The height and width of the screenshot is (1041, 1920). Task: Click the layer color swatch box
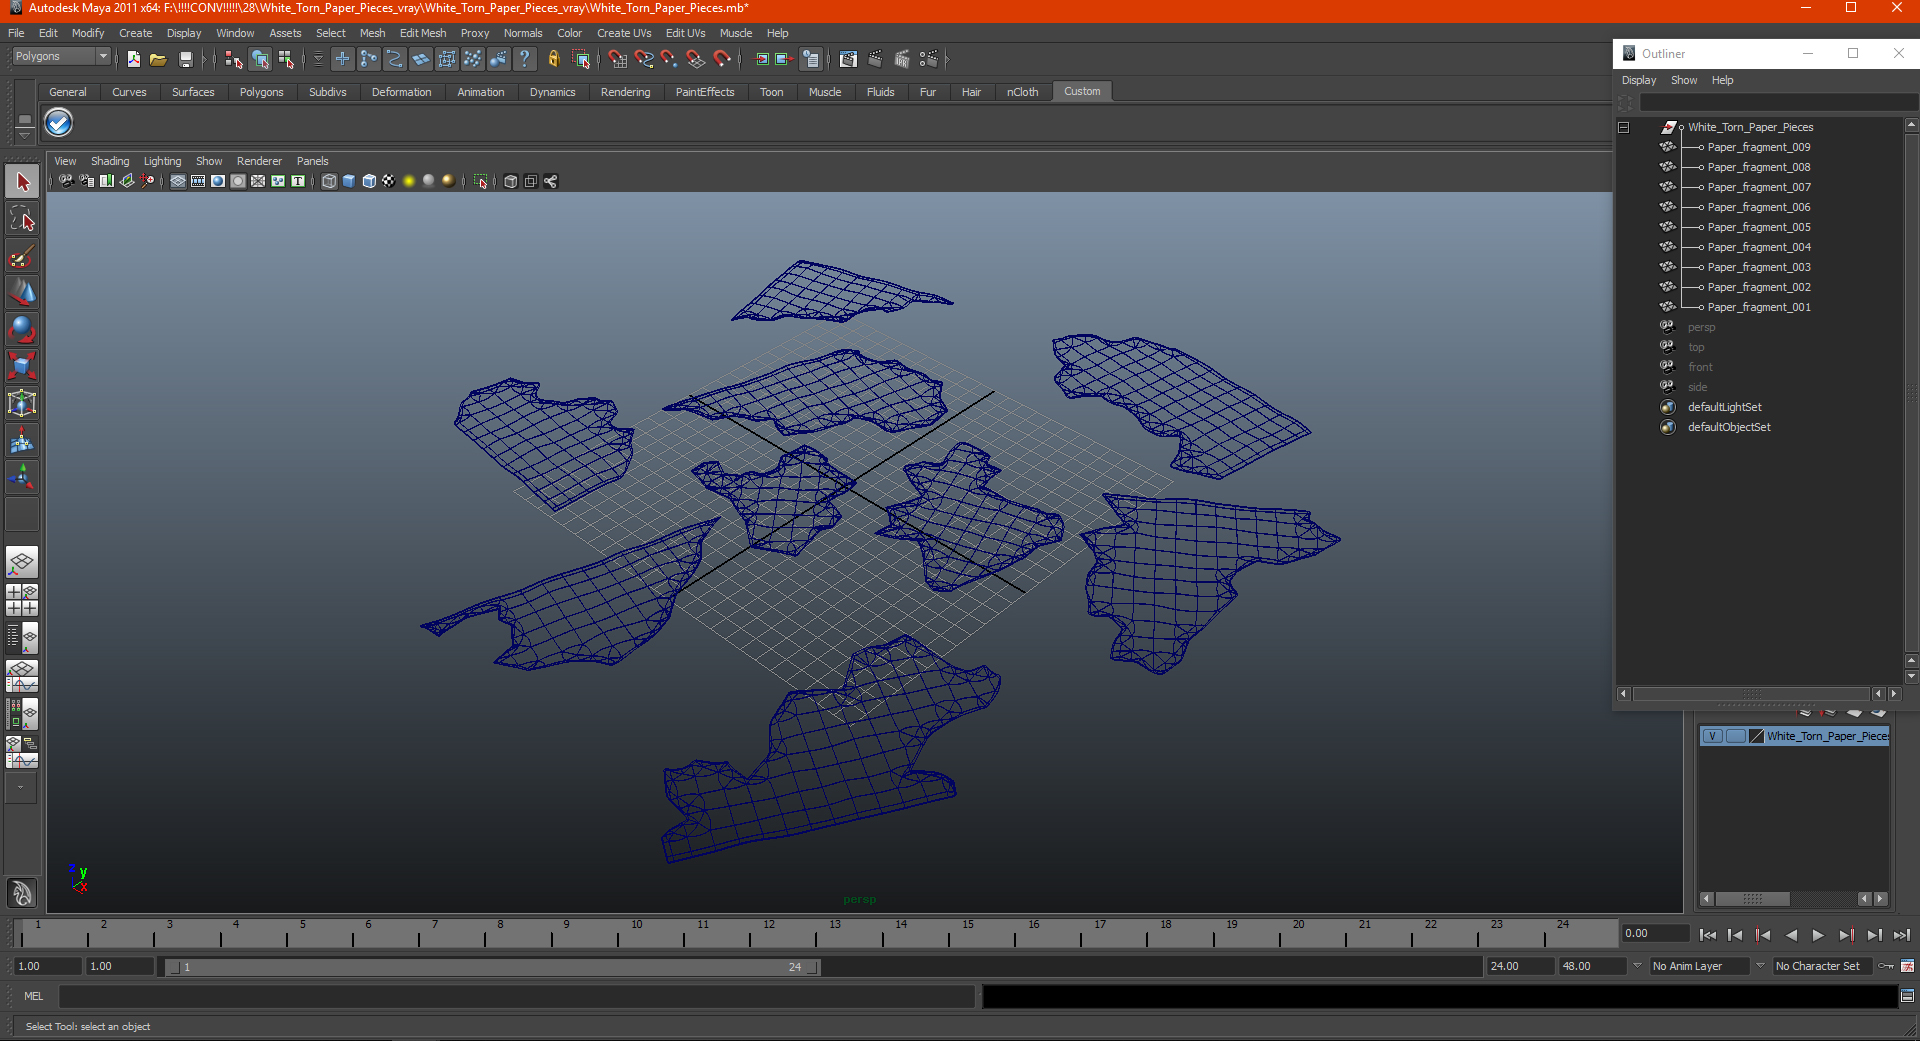tap(1757, 736)
